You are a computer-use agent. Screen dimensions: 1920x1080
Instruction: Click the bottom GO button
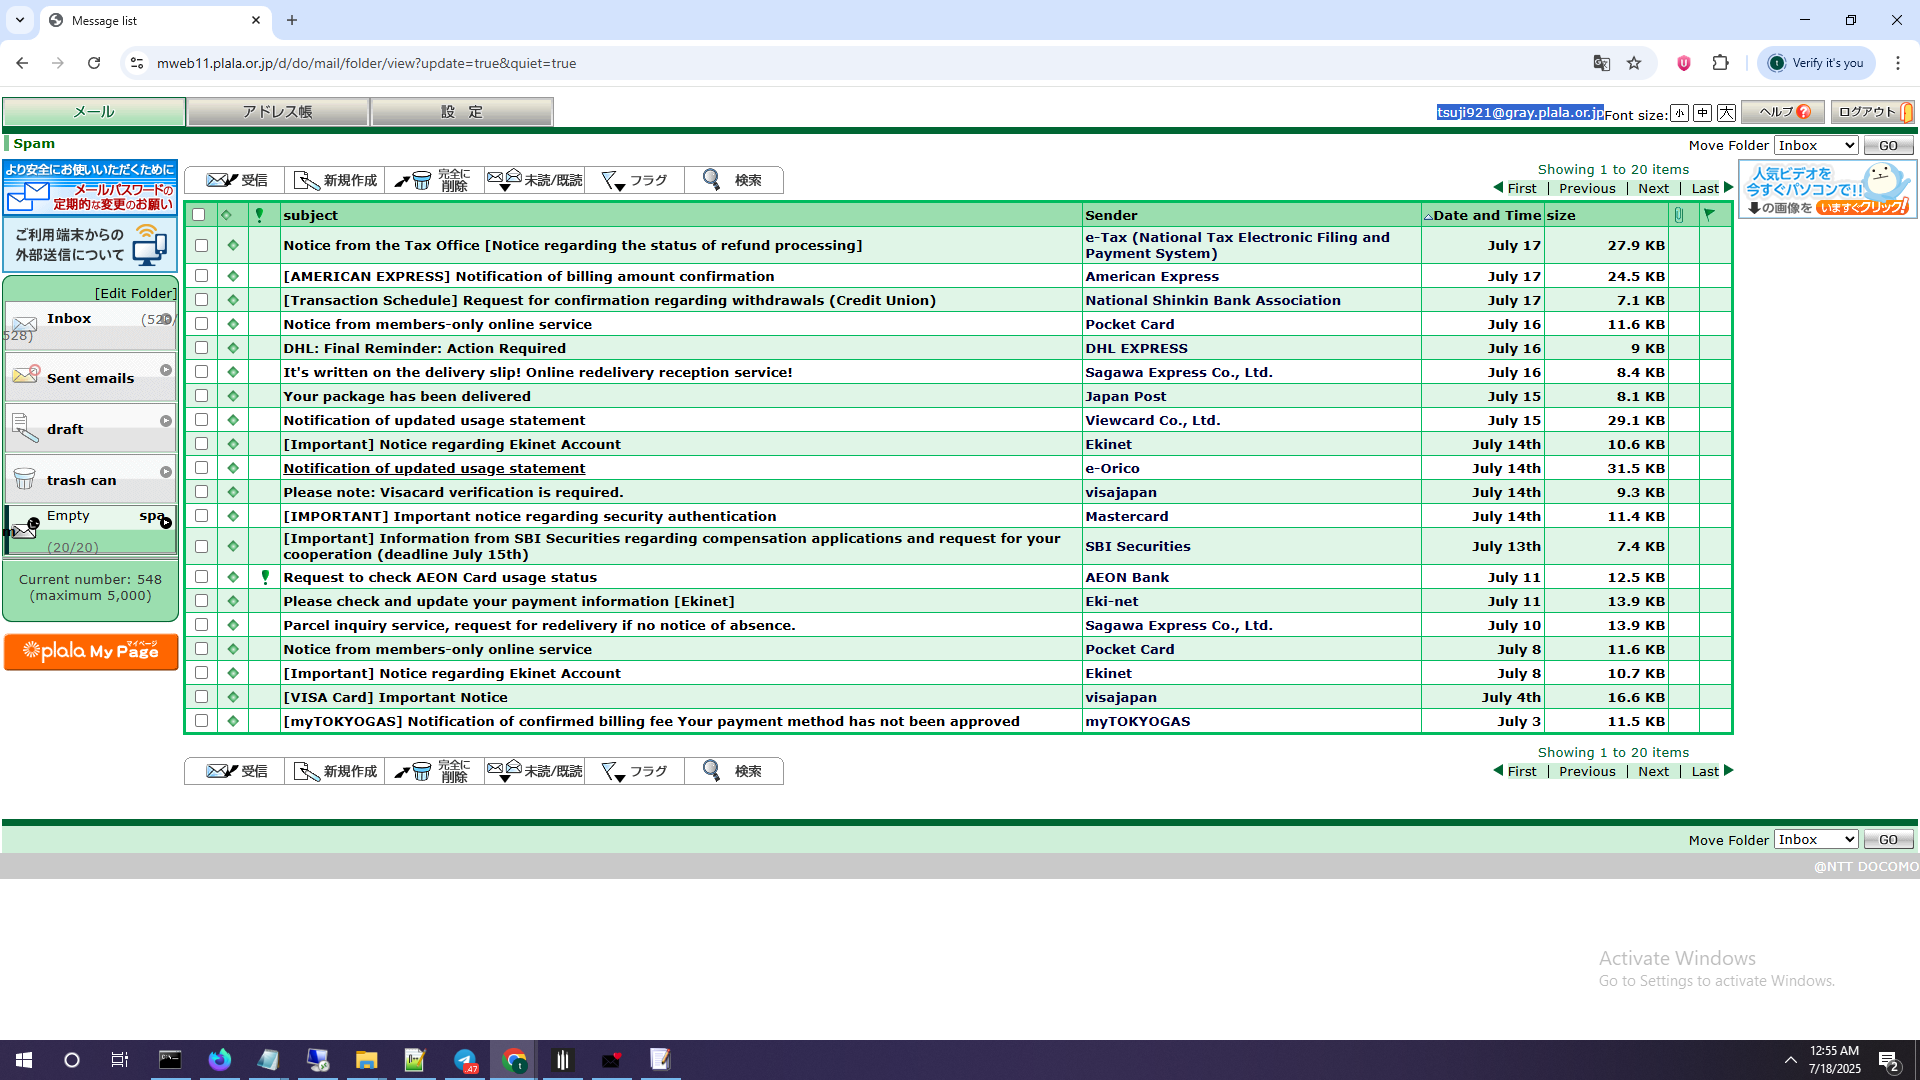click(x=1888, y=840)
